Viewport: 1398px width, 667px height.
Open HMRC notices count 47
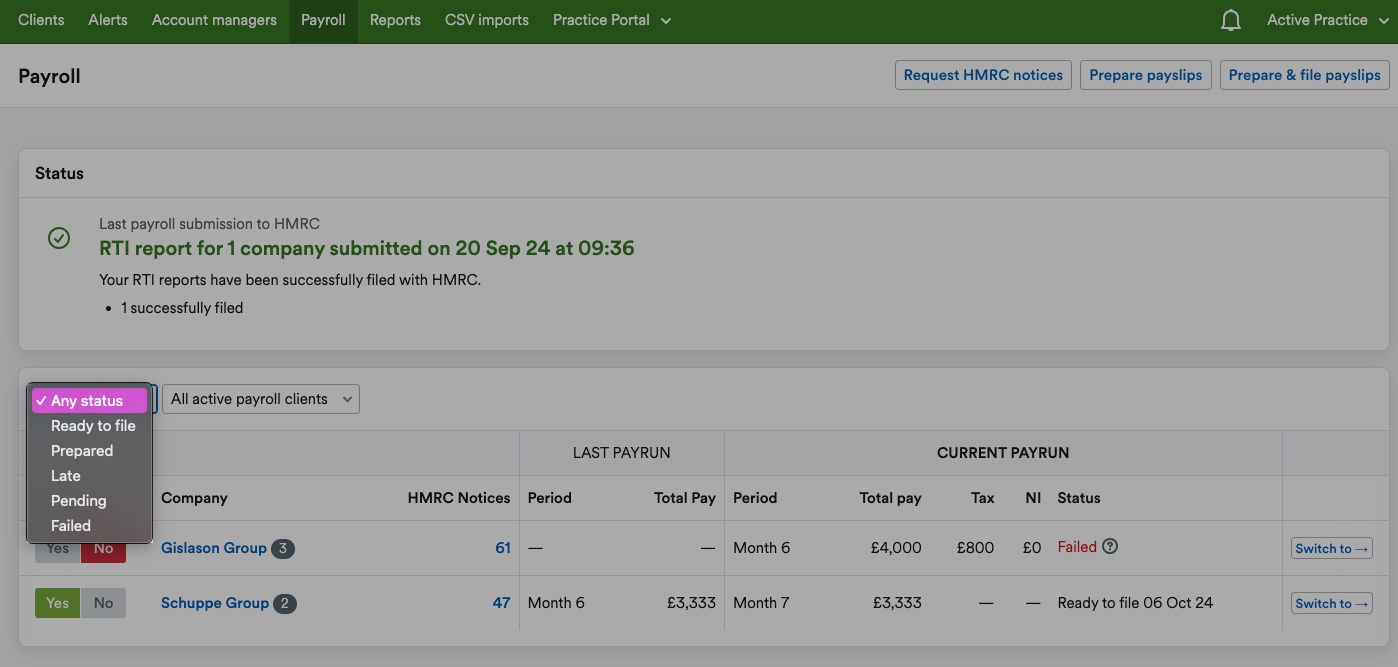(x=502, y=603)
